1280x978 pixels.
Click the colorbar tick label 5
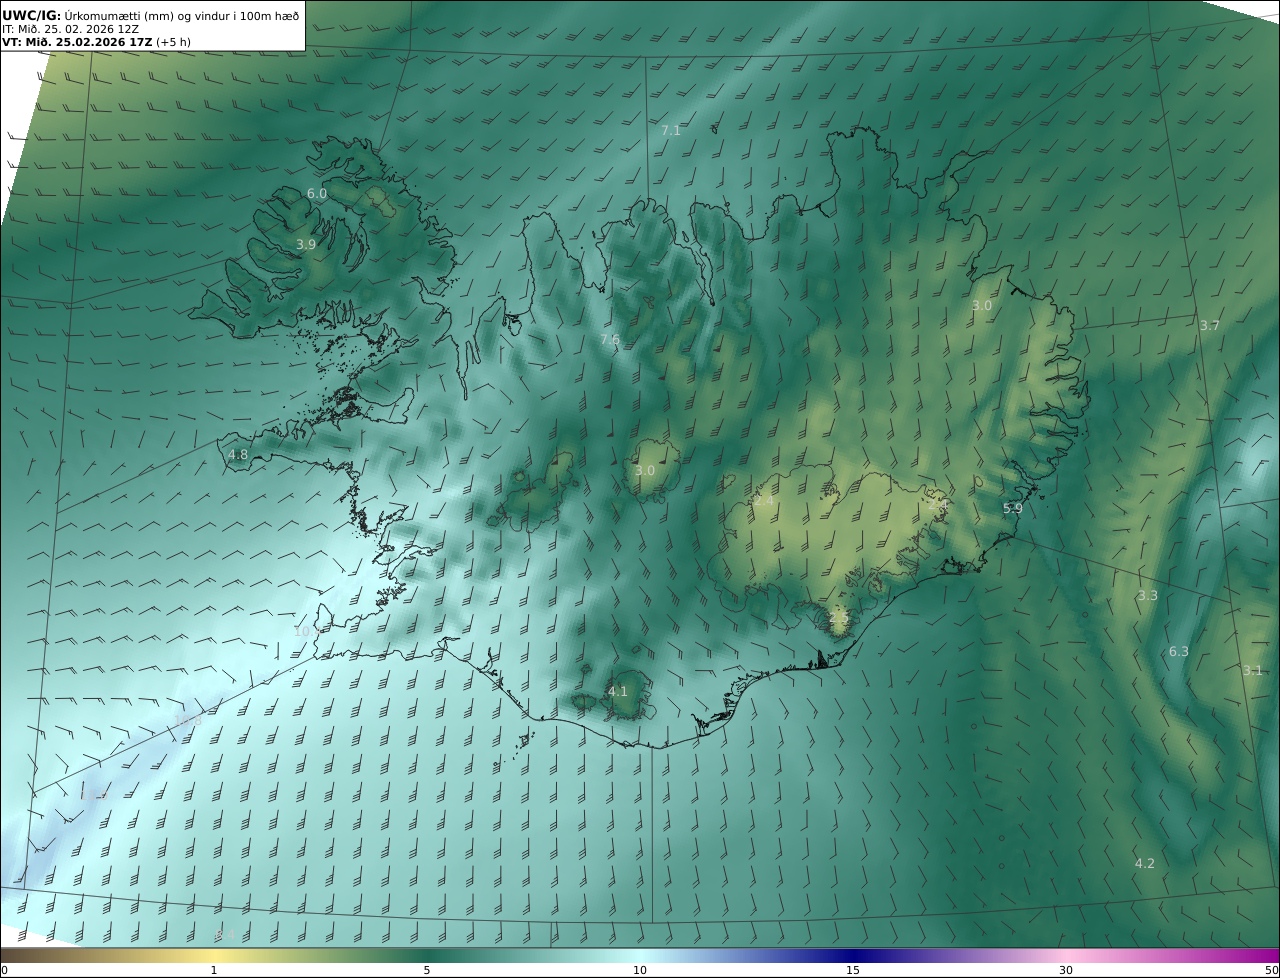[x=427, y=970]
